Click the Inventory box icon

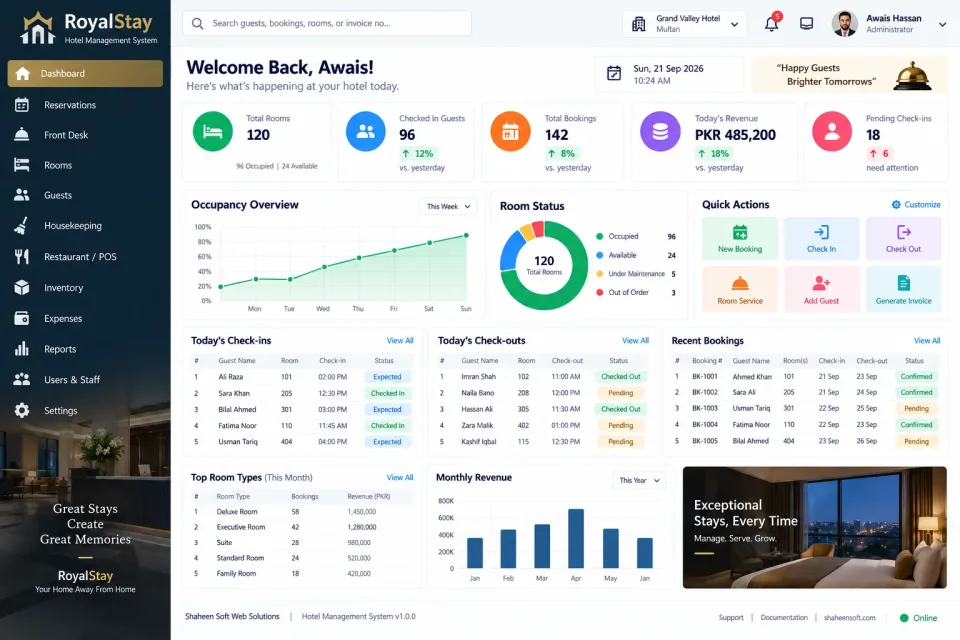[x=21, y=287]
